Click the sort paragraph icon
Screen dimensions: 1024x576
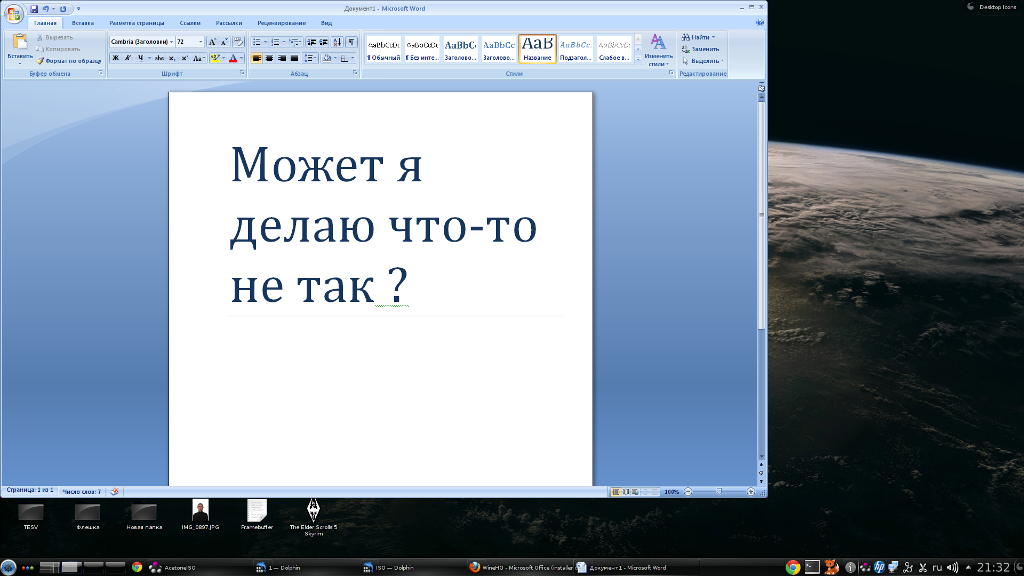(x=338, y=42)
